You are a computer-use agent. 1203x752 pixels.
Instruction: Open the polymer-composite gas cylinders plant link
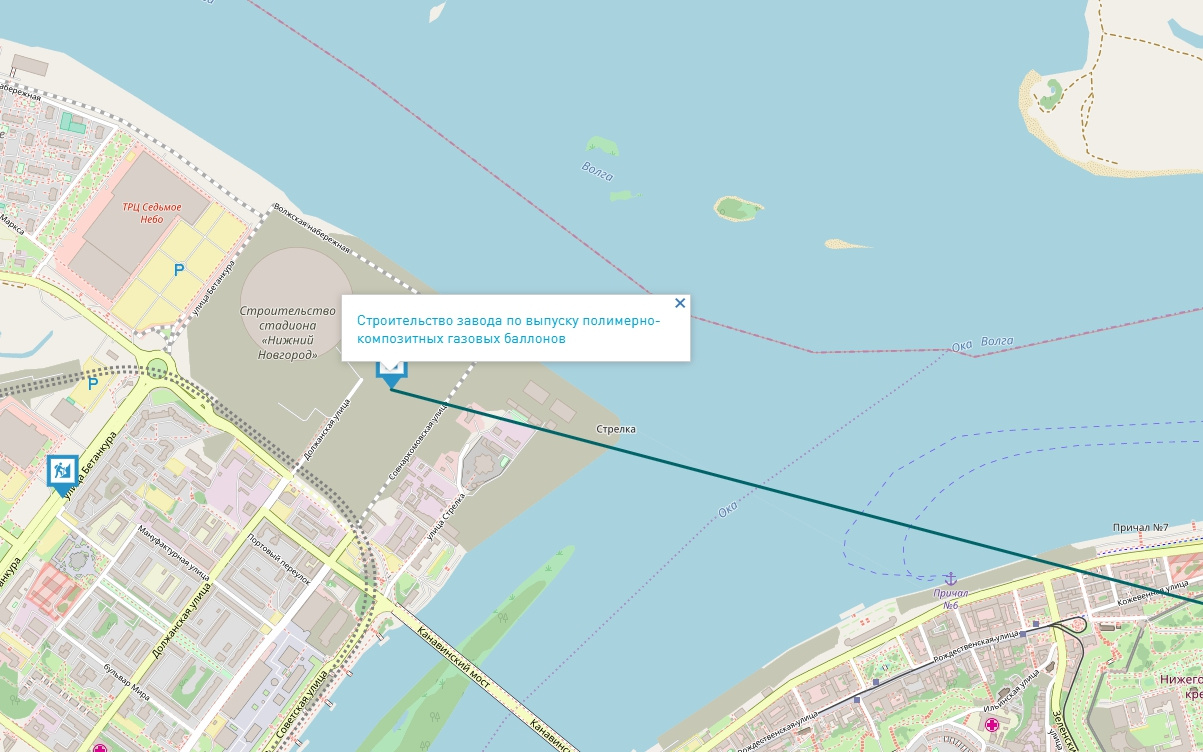pyautogui.click(x=509, y=329)
